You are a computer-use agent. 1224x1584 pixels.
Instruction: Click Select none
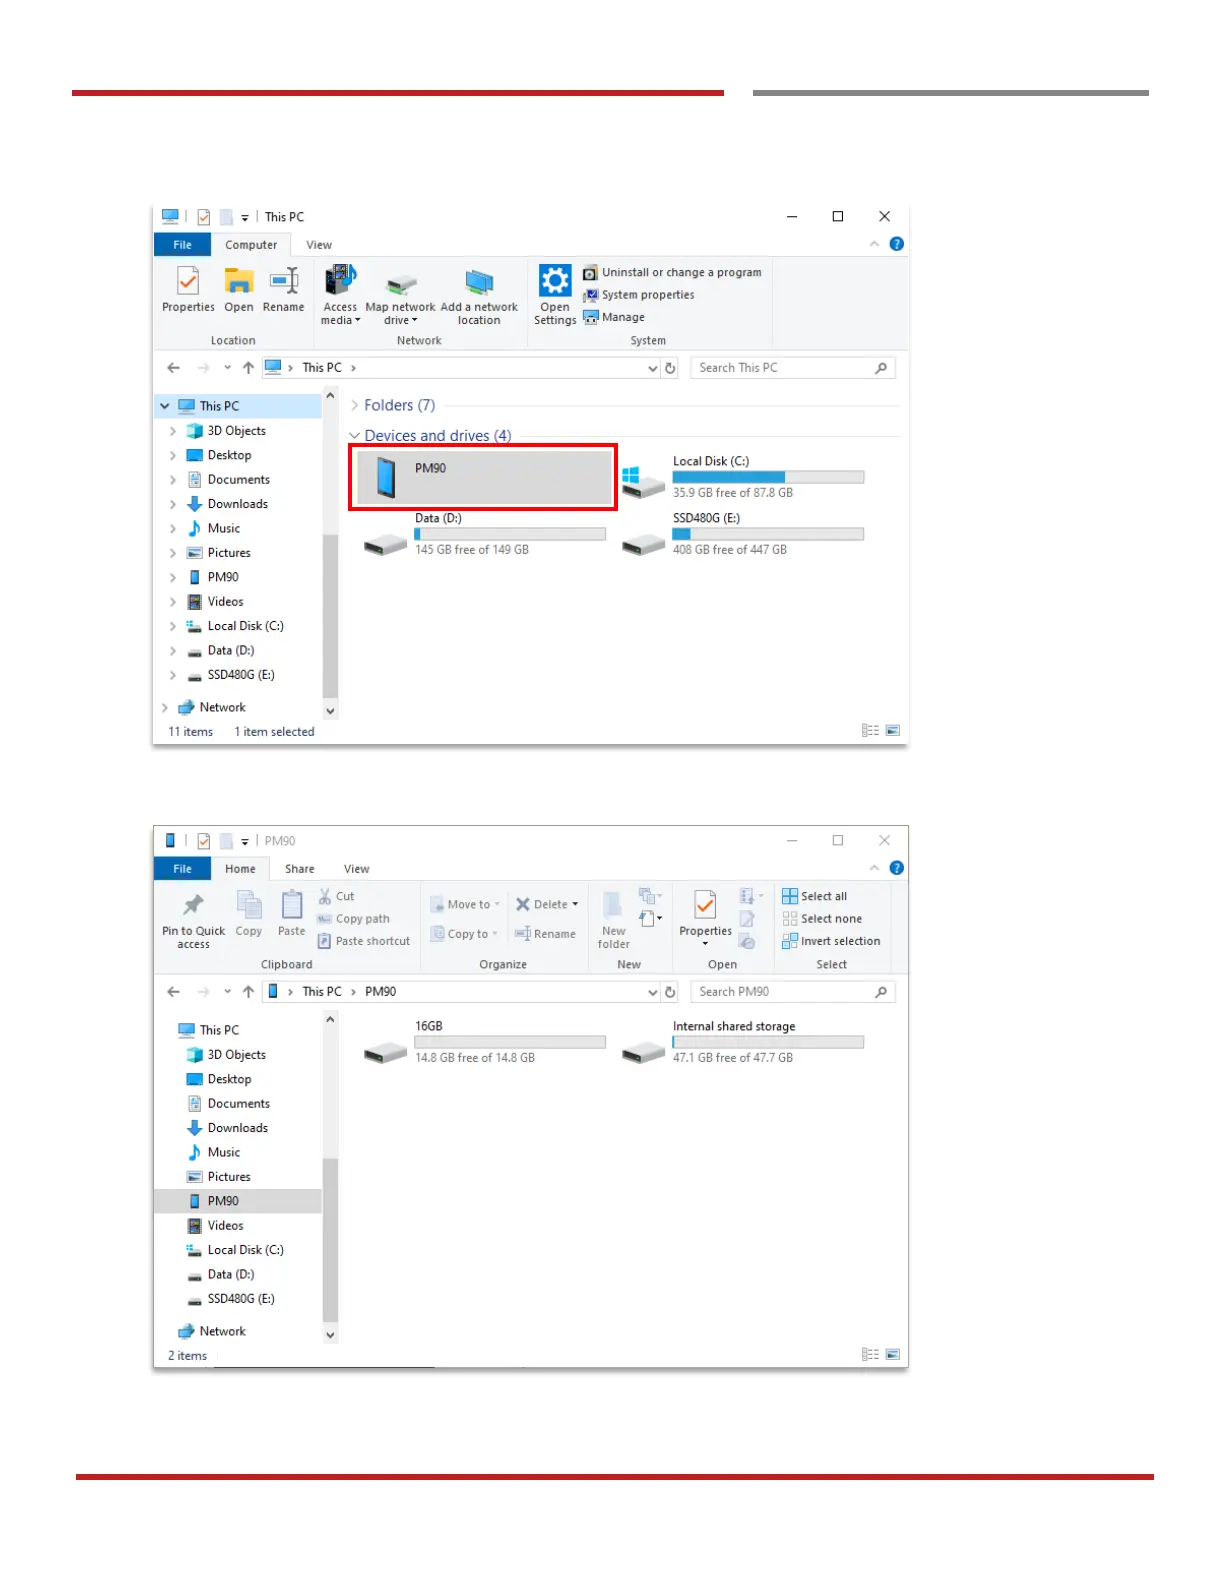[x=822, y=919]
